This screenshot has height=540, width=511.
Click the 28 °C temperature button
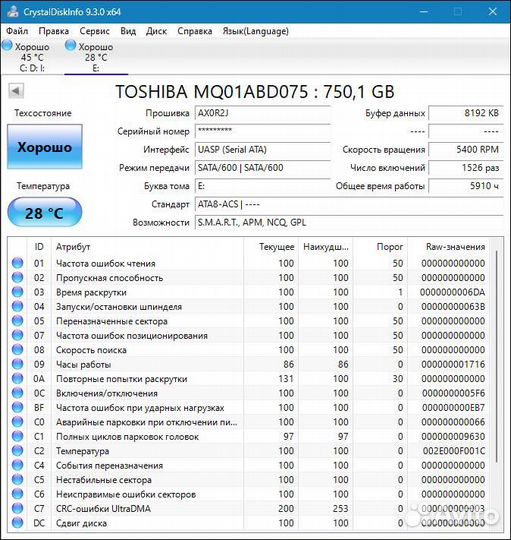(x=45, y=213)
